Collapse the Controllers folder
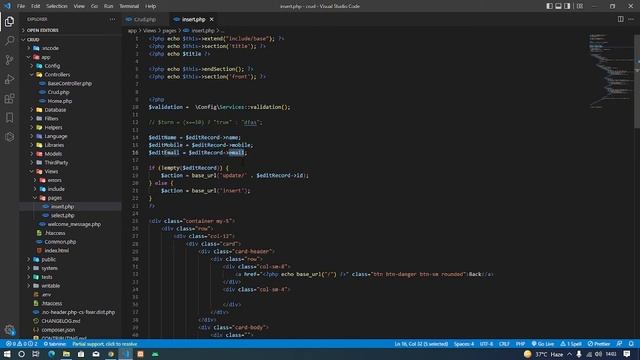This screenshot has height=360, width=640. tap(57, 75)
